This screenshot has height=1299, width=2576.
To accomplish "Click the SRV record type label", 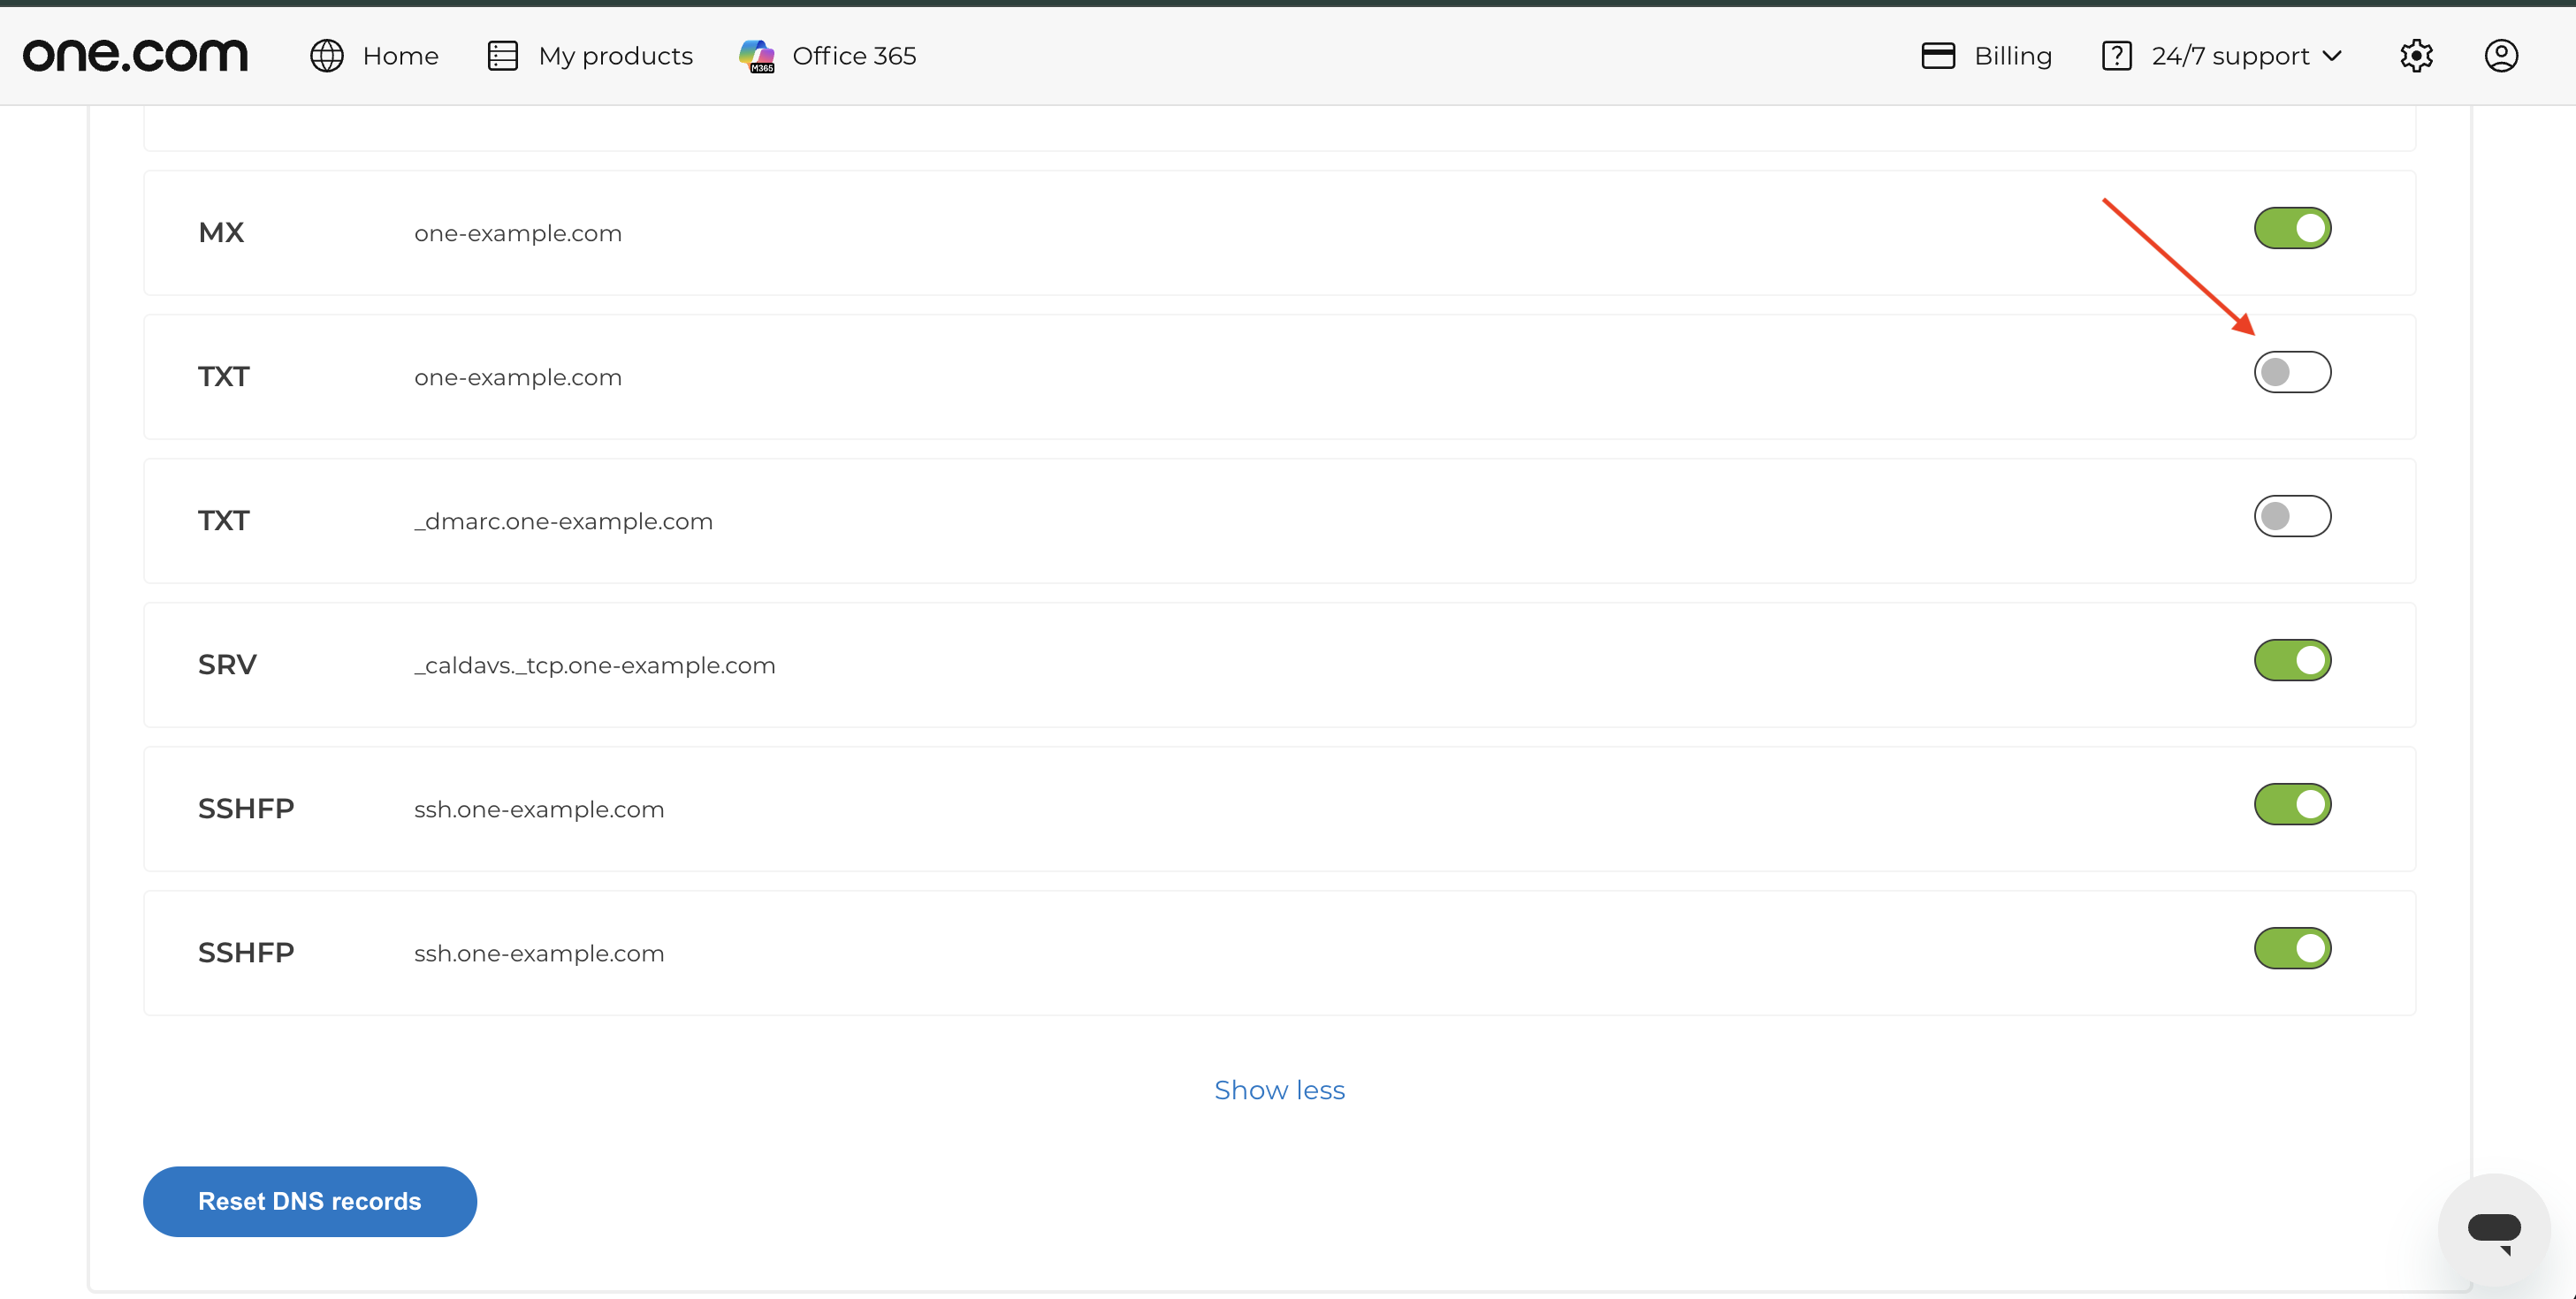I will pyautogui.click(x=227, y=665).
